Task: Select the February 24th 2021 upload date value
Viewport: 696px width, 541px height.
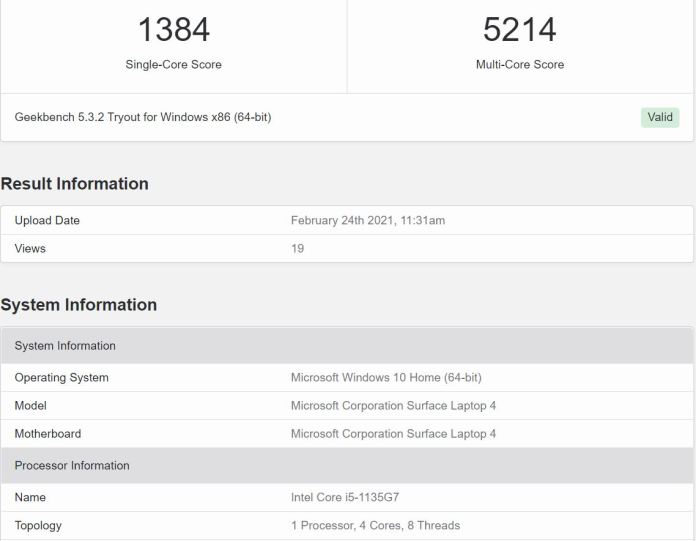Action: (368, 221)
